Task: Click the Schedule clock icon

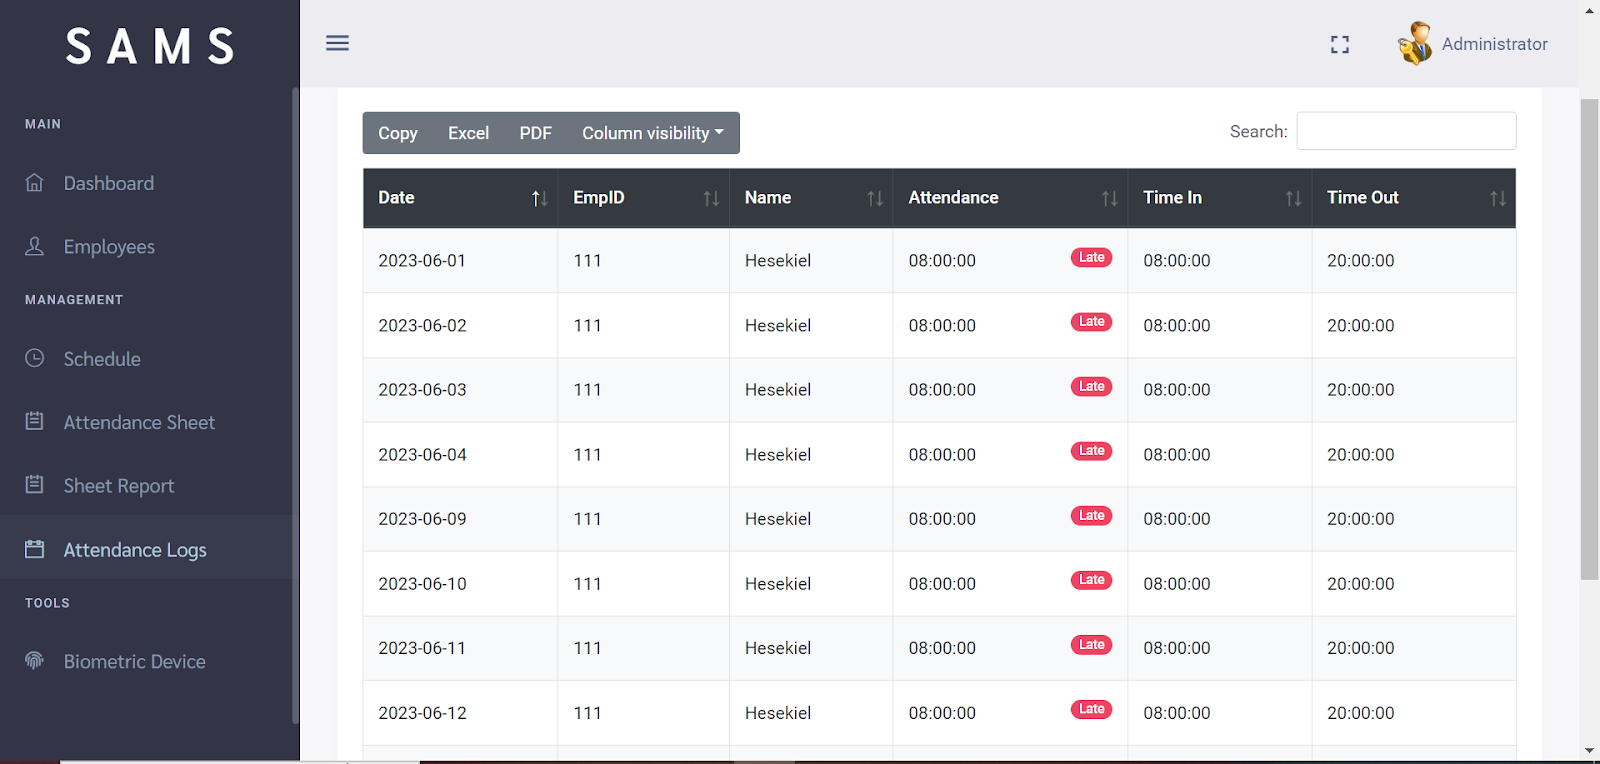Action: [34, 358]
